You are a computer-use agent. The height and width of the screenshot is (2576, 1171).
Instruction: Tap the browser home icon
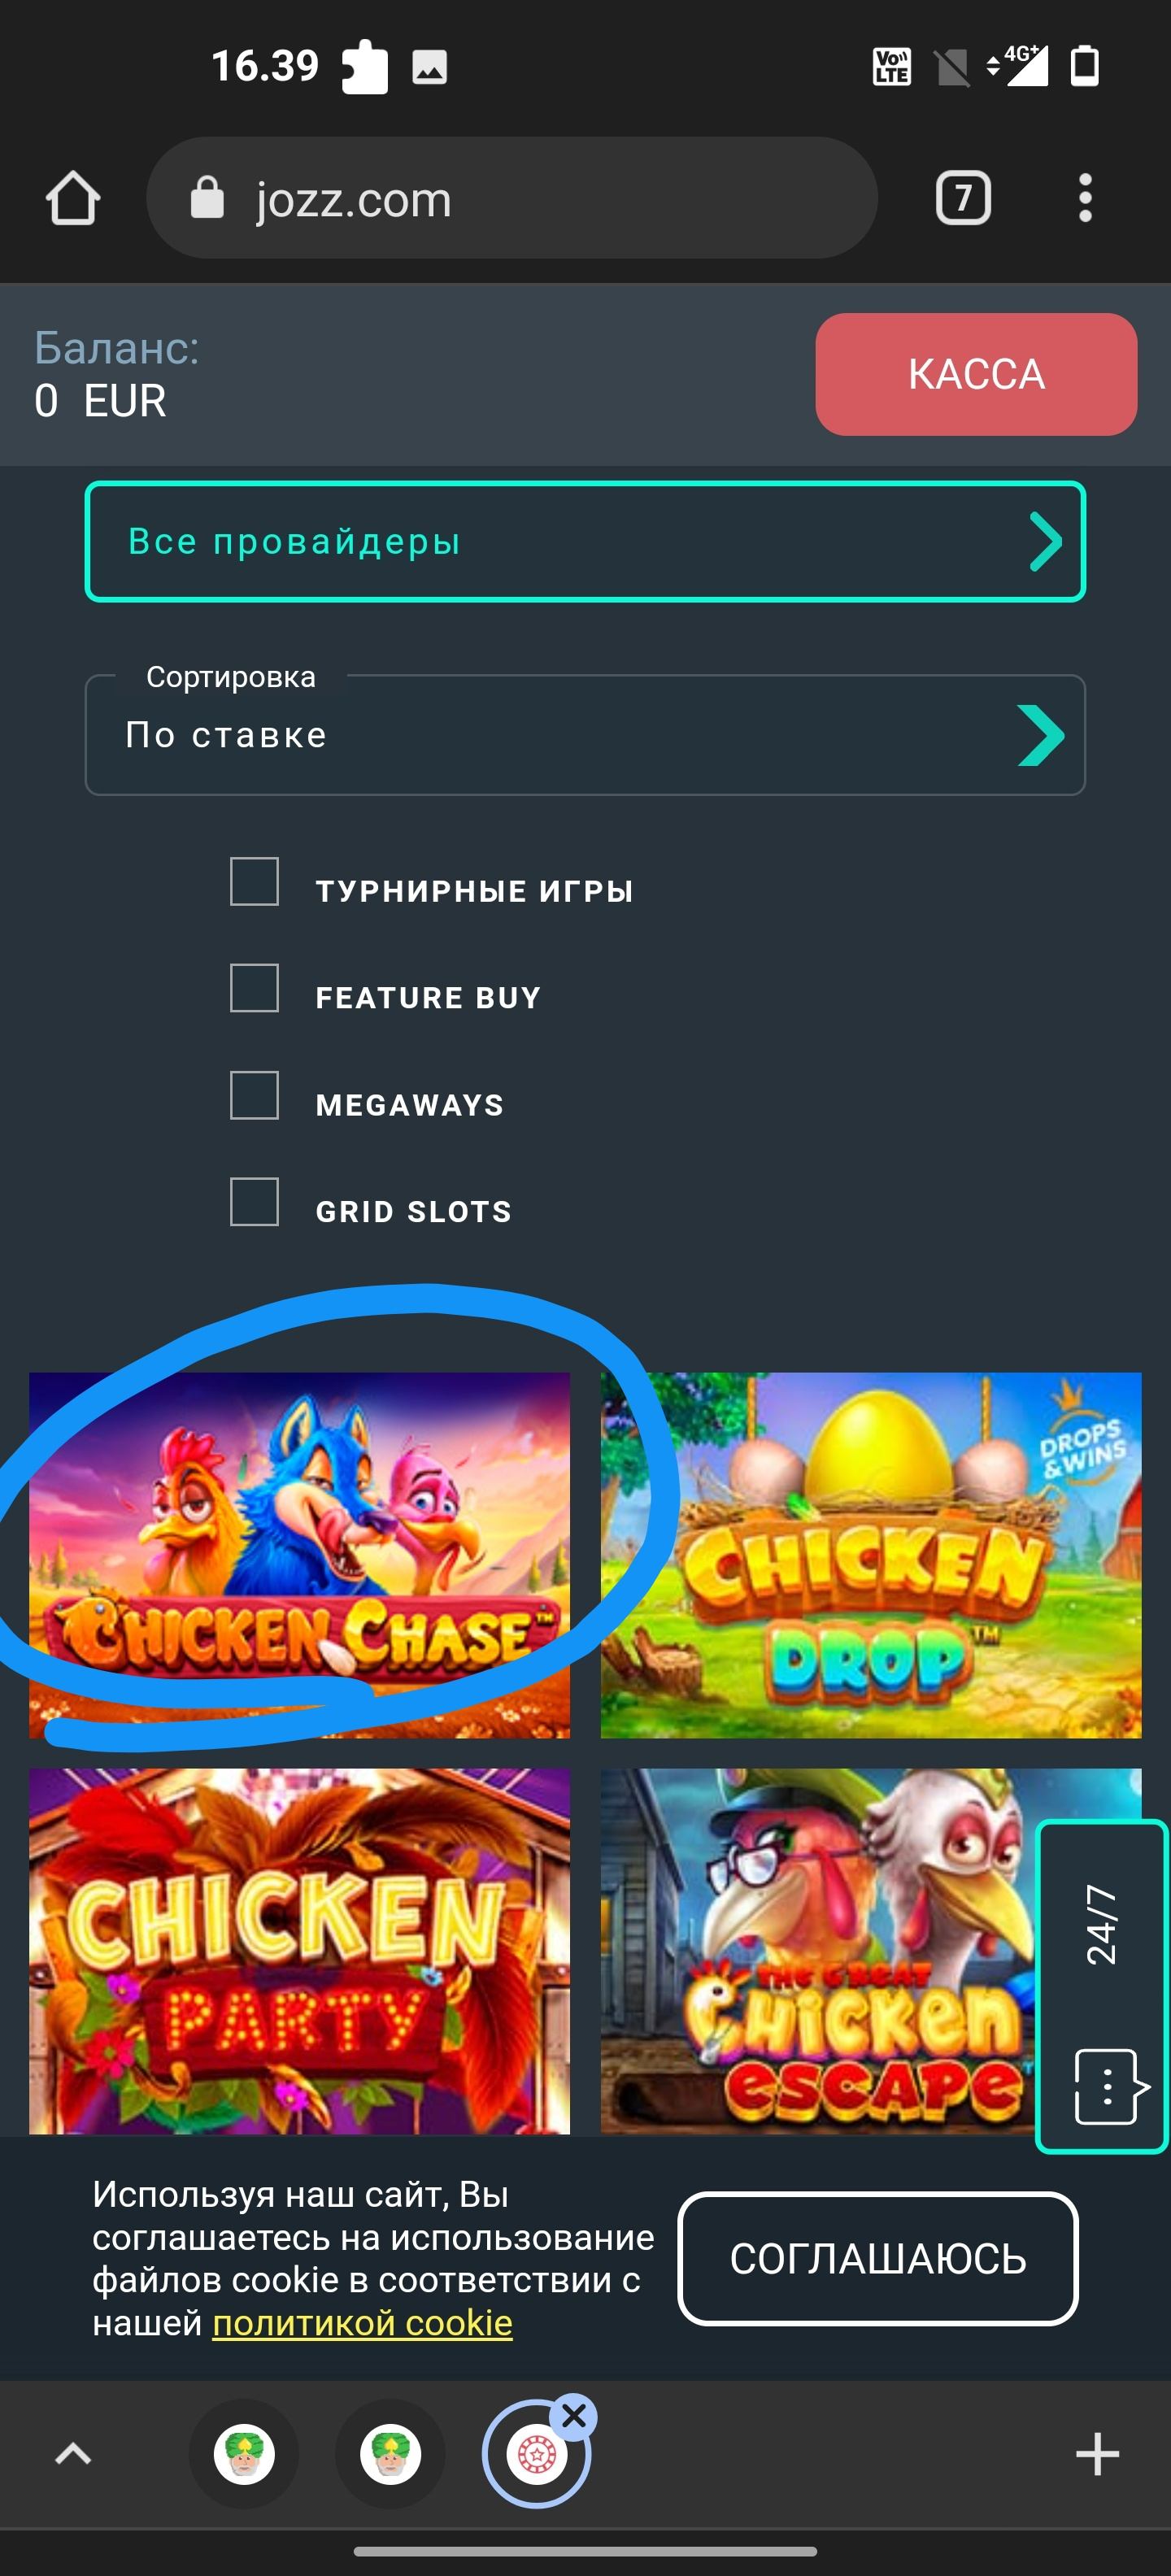[73, 198]
